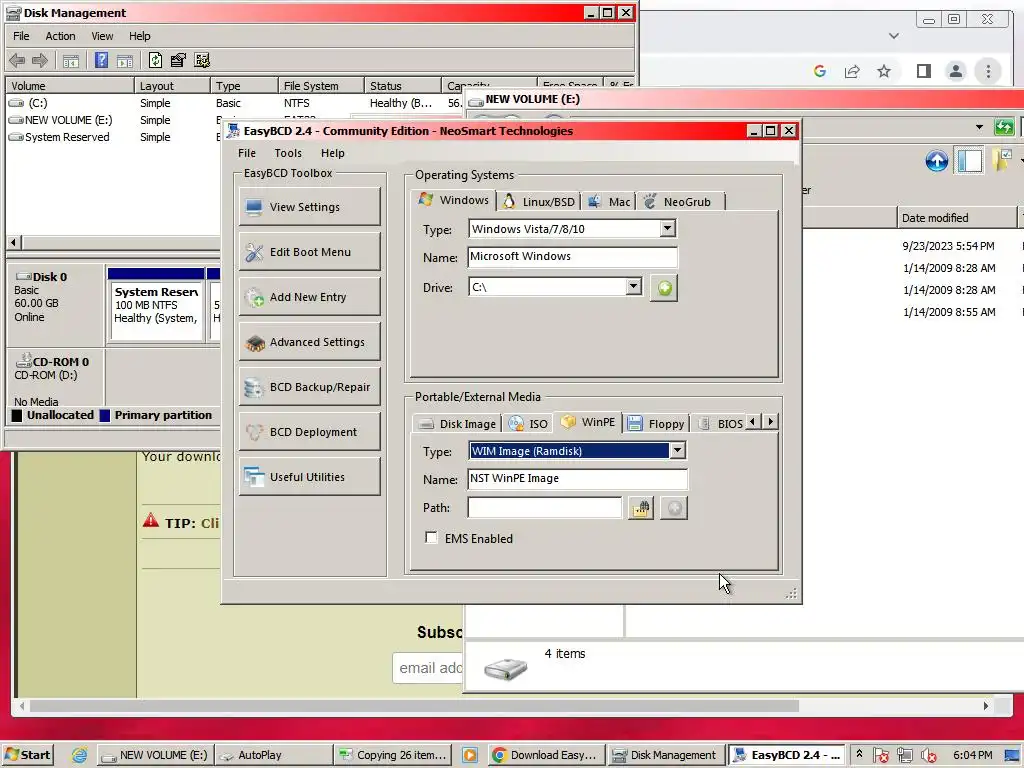Switch to the Floppy tab
The height and width of the screenshot is (768, 1024).
click(655, 424)
